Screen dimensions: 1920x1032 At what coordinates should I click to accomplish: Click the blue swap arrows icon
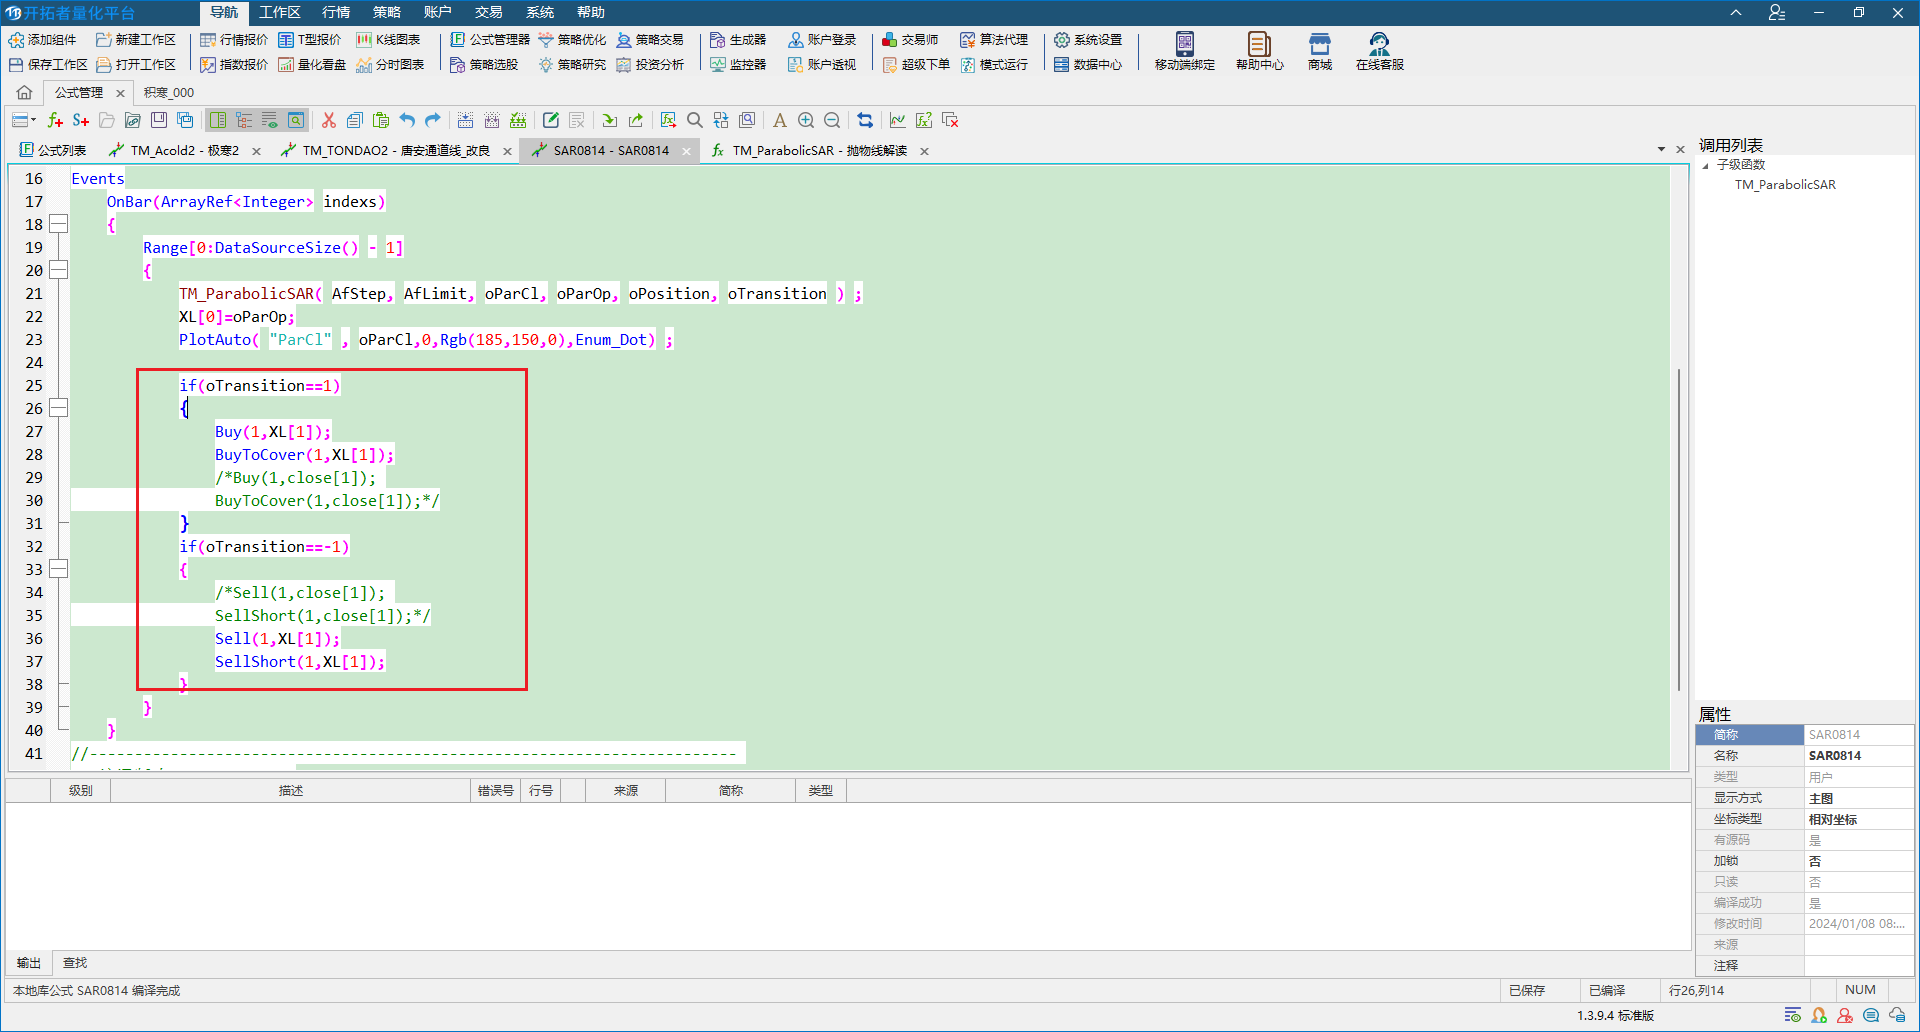pos(865,121)
